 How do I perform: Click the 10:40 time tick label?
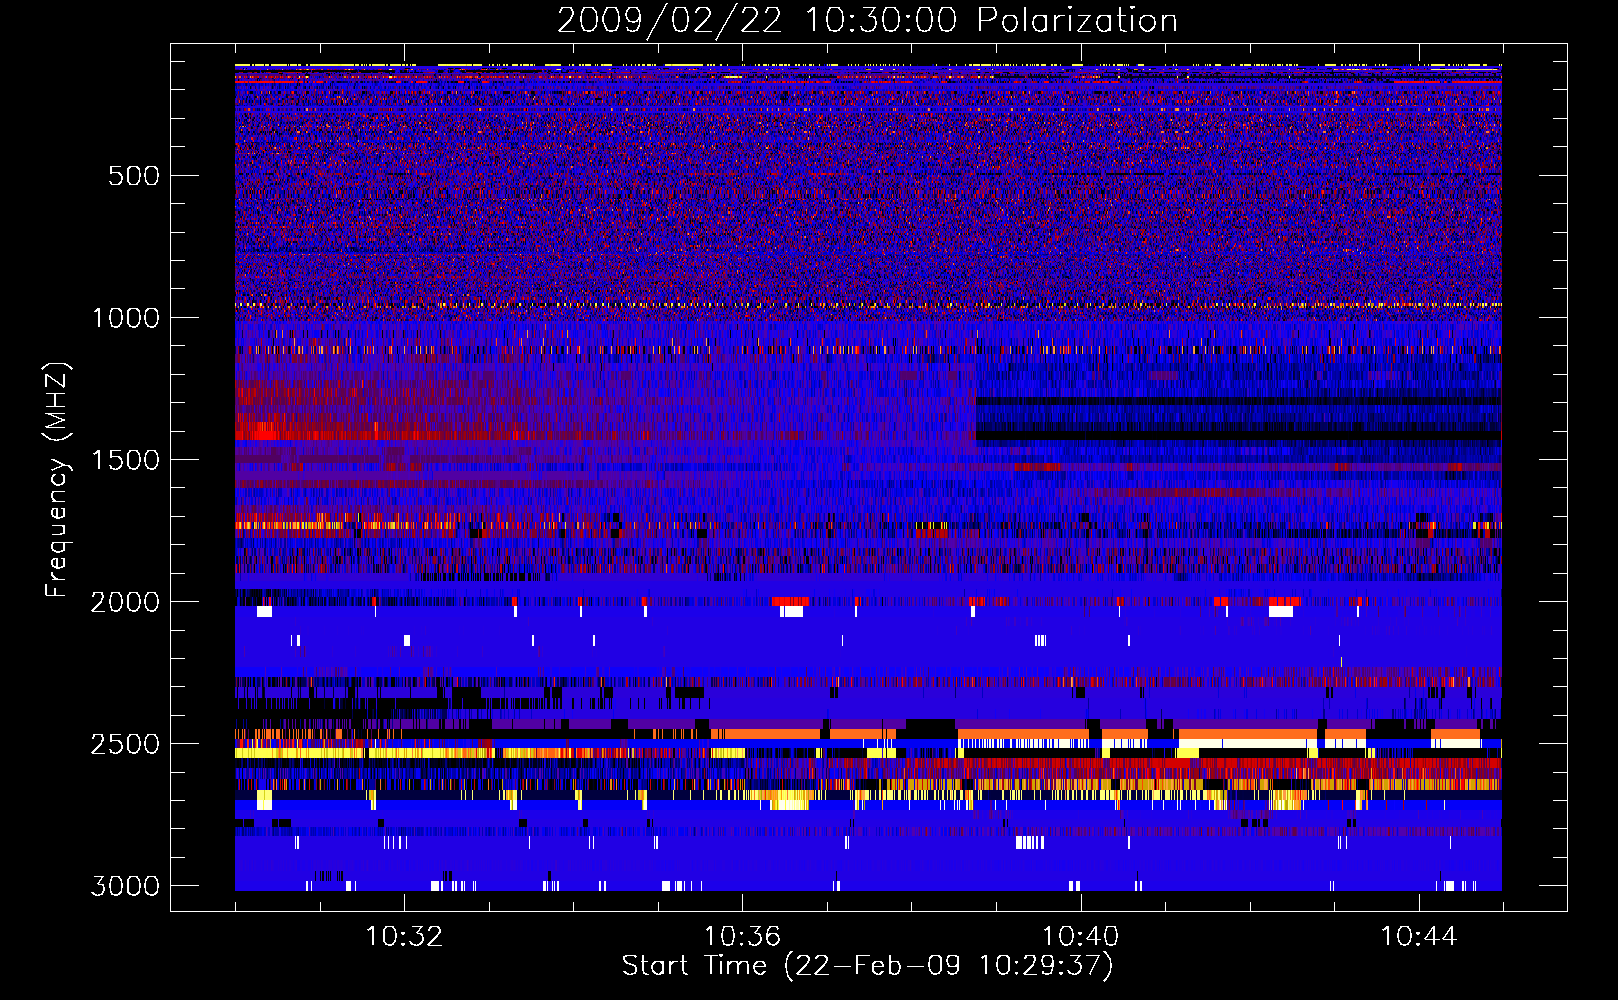pyautogui.click(x=1080, y=937)
